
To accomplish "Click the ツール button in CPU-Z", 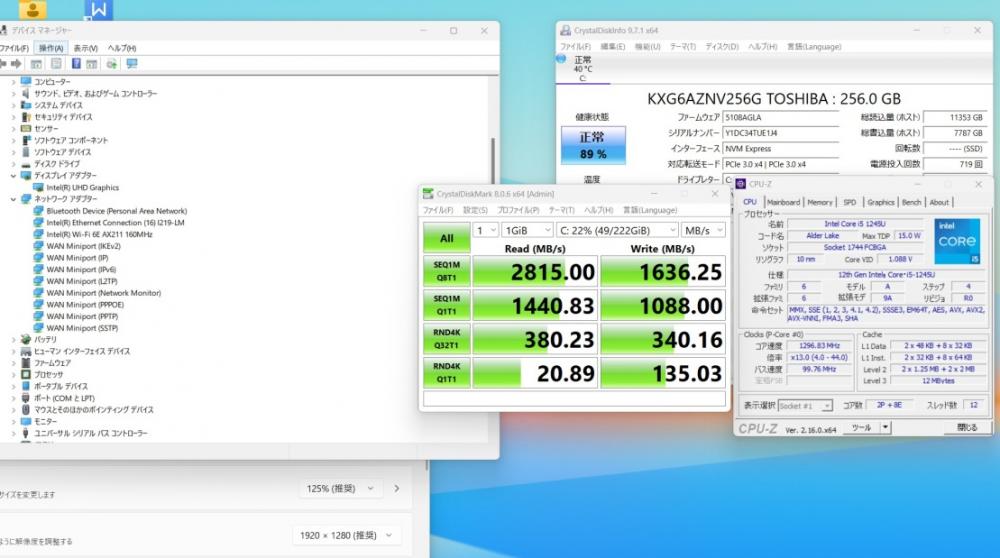I will click(862, 428).
